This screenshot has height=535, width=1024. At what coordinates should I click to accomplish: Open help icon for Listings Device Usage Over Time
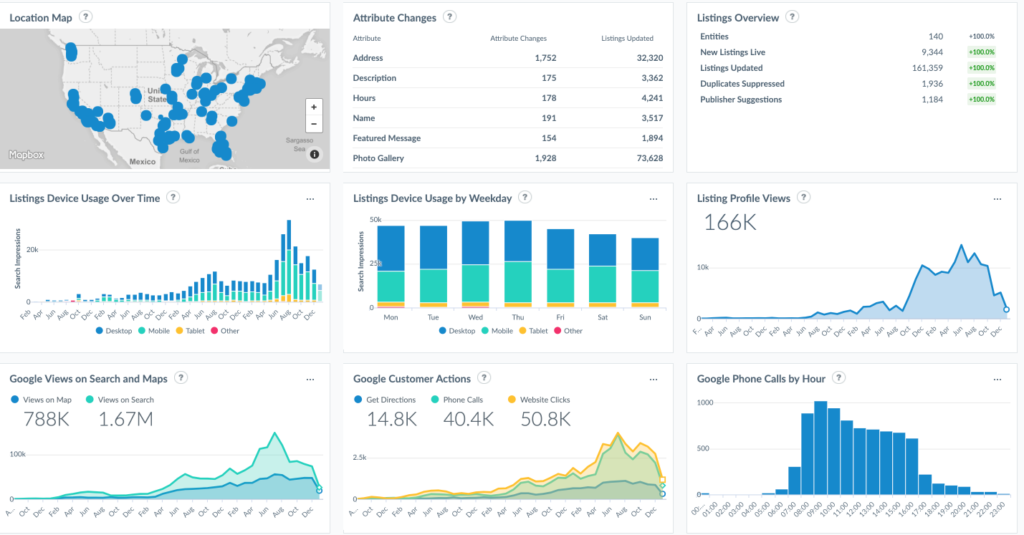173,197
